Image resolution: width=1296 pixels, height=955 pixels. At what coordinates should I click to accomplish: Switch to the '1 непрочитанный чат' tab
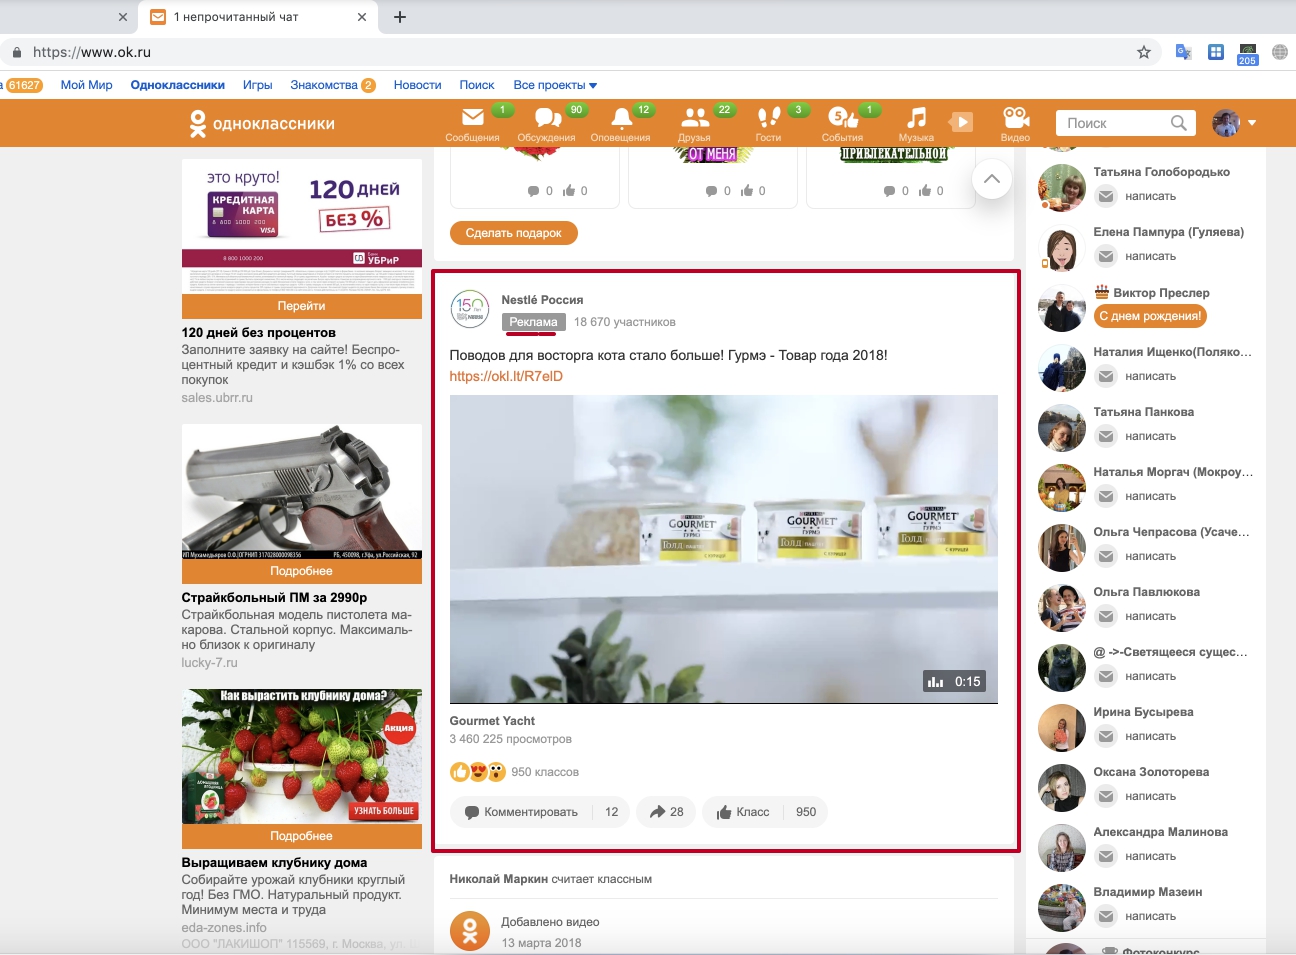pyautogui.click(x=258, y=17)
